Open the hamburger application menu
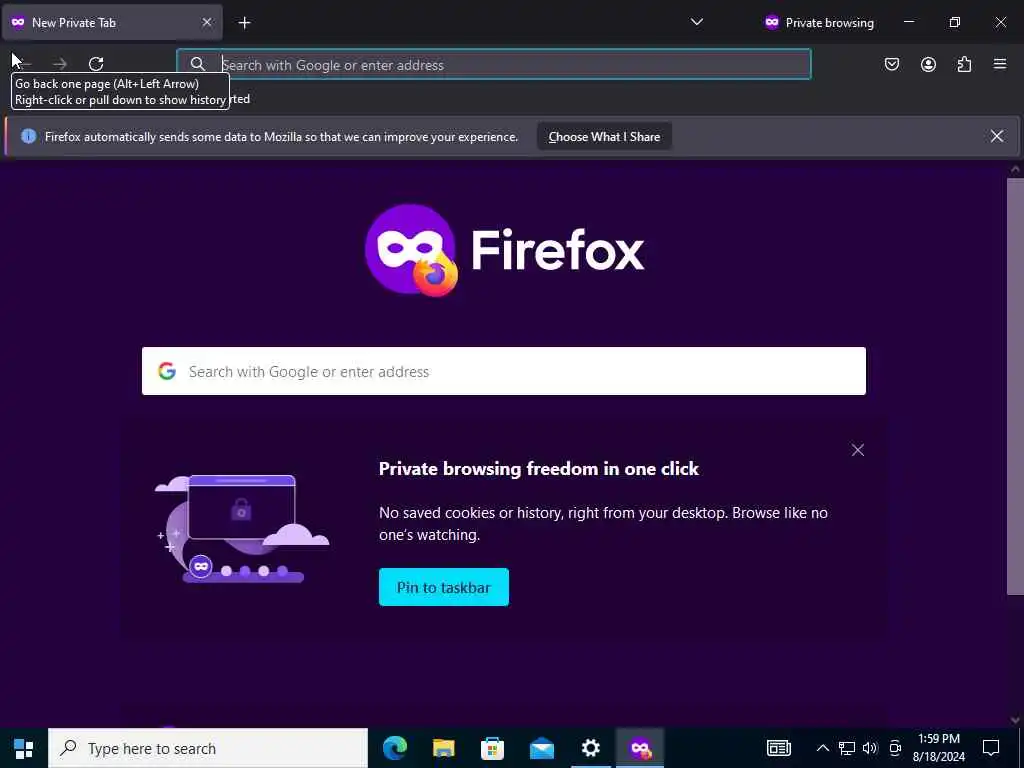 tap(1000, 64)
